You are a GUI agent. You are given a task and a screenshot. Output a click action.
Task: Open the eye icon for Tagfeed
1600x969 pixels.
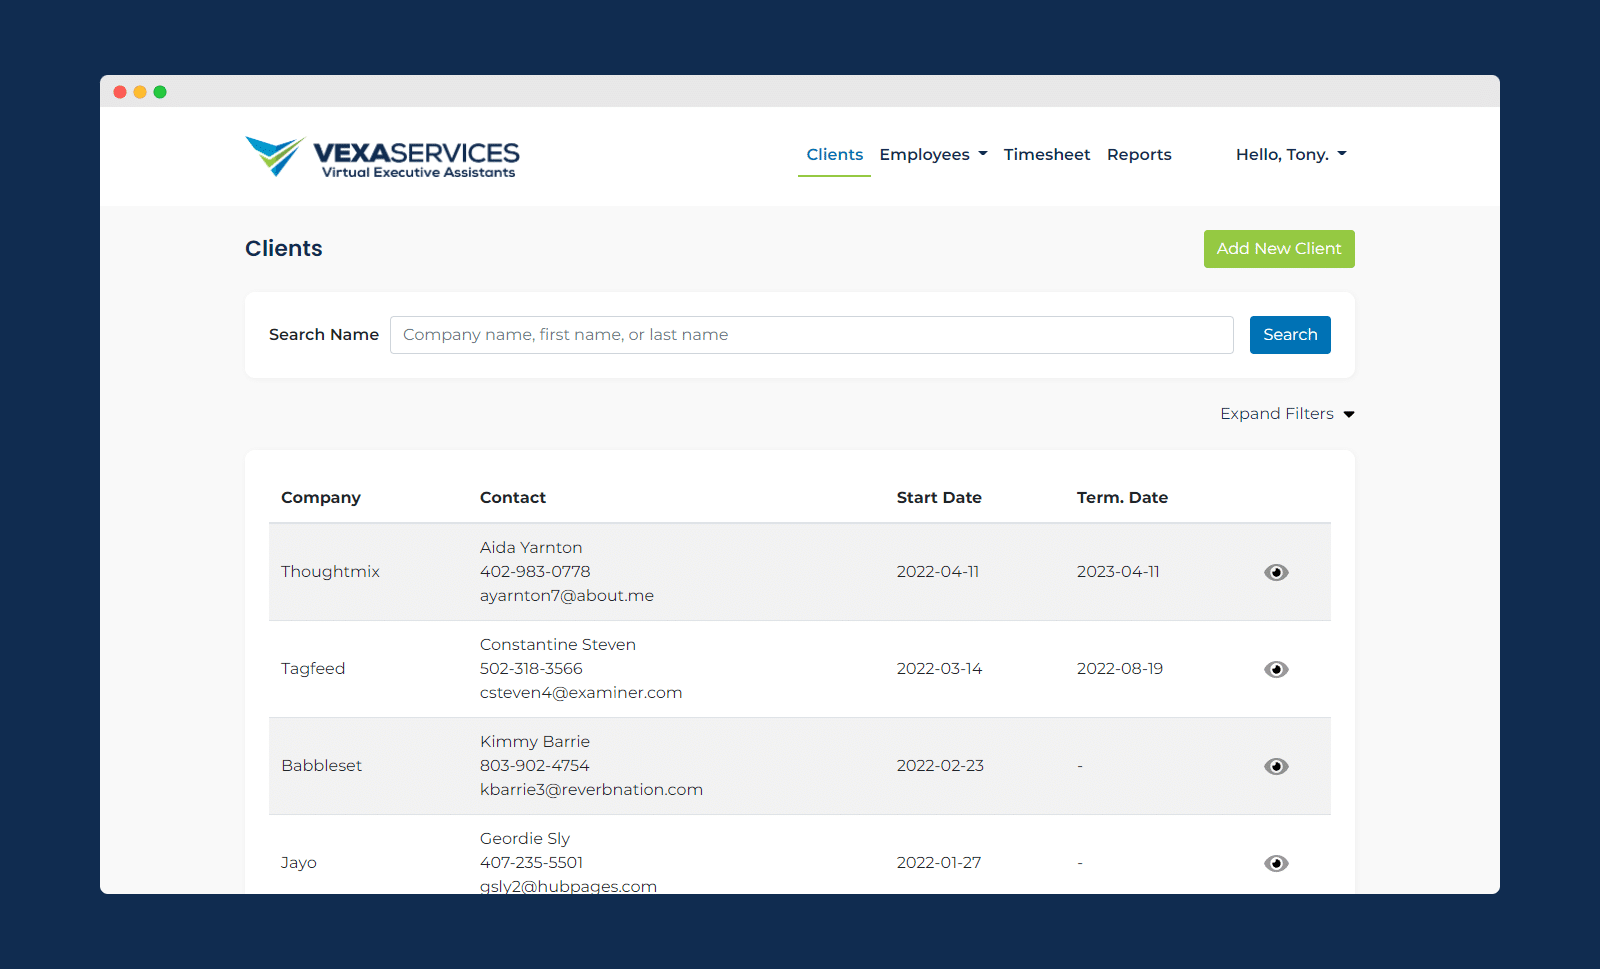point(1276,669)
